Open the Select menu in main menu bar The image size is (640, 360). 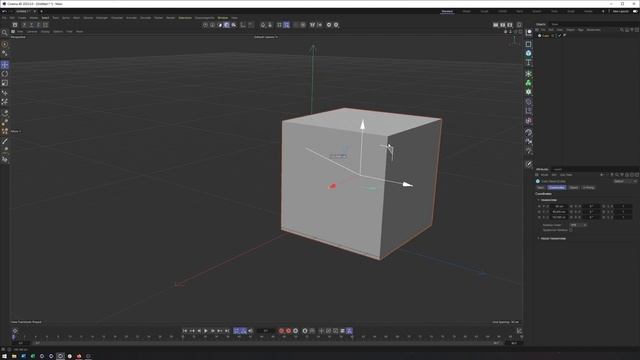tap(45, 18)
